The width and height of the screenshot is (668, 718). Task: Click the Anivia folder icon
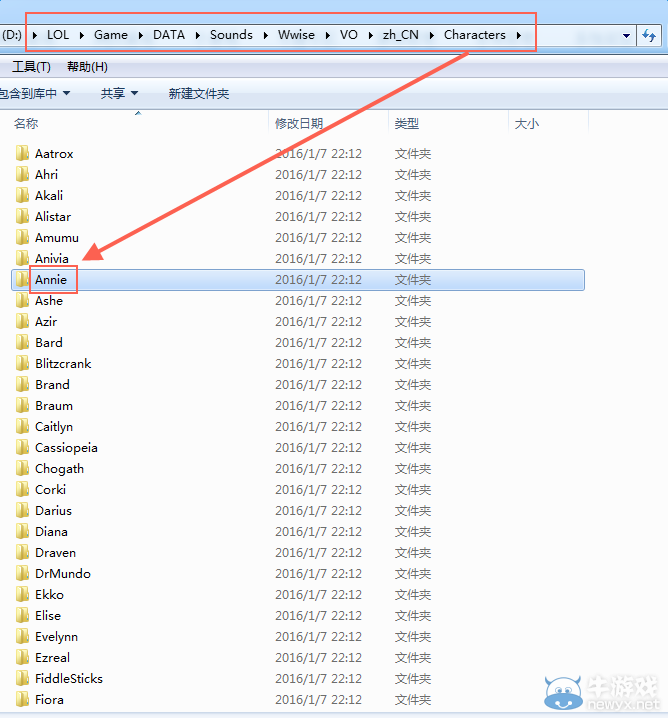[x=22, y=259]
